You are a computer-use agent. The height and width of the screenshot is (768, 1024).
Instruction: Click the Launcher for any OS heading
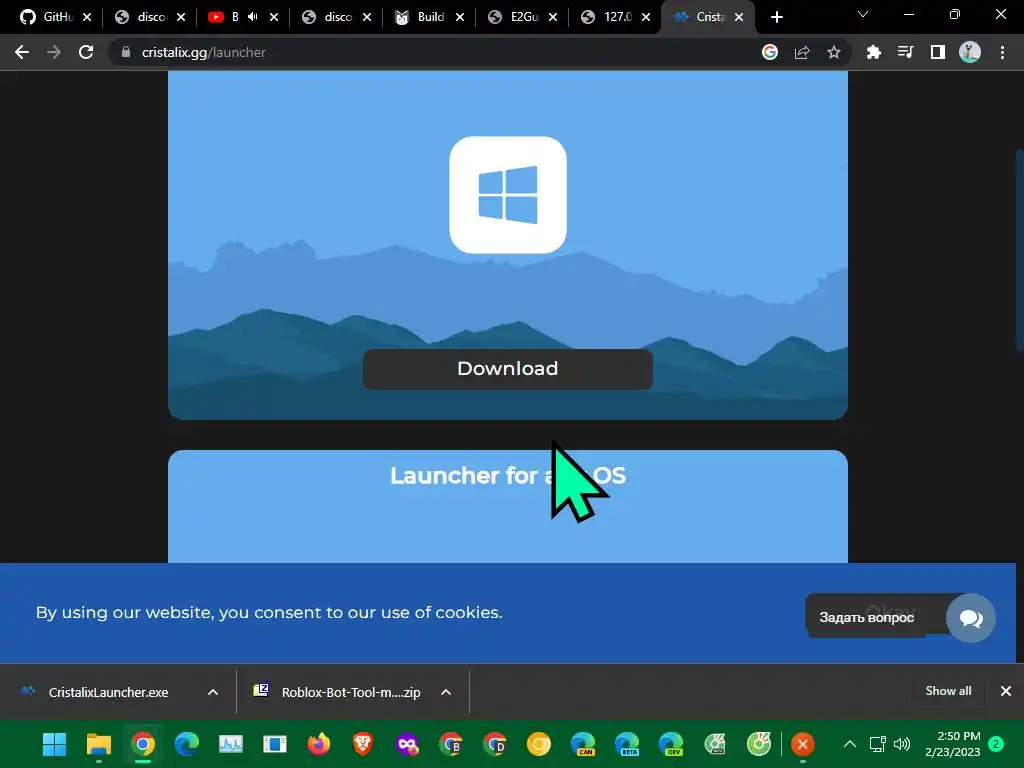pyautogui.click(x=507, y=475)
